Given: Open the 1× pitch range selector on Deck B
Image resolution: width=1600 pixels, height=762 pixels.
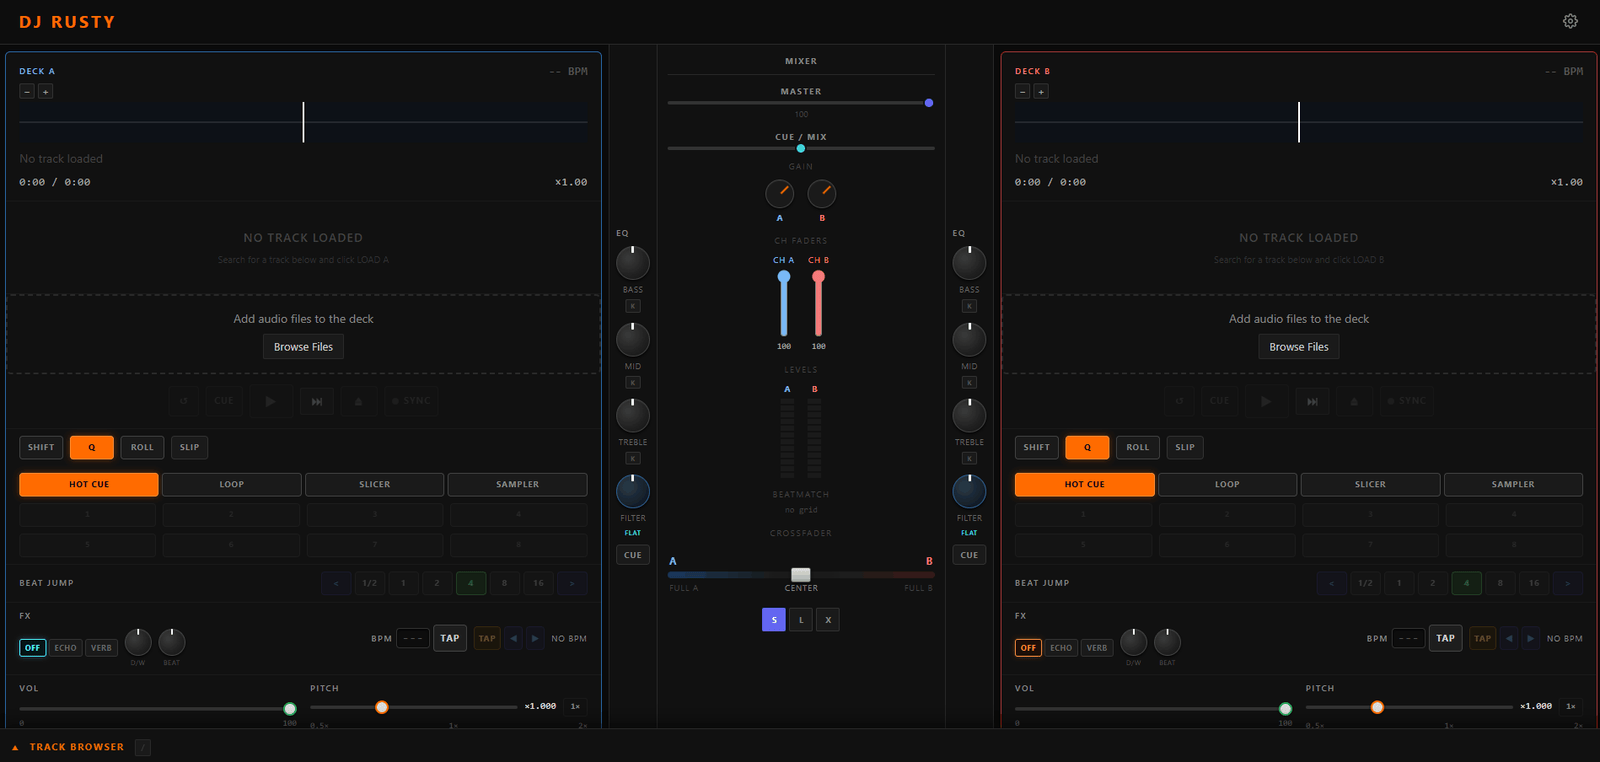Looking at the screenshot, I should (x=1571, y=706).
